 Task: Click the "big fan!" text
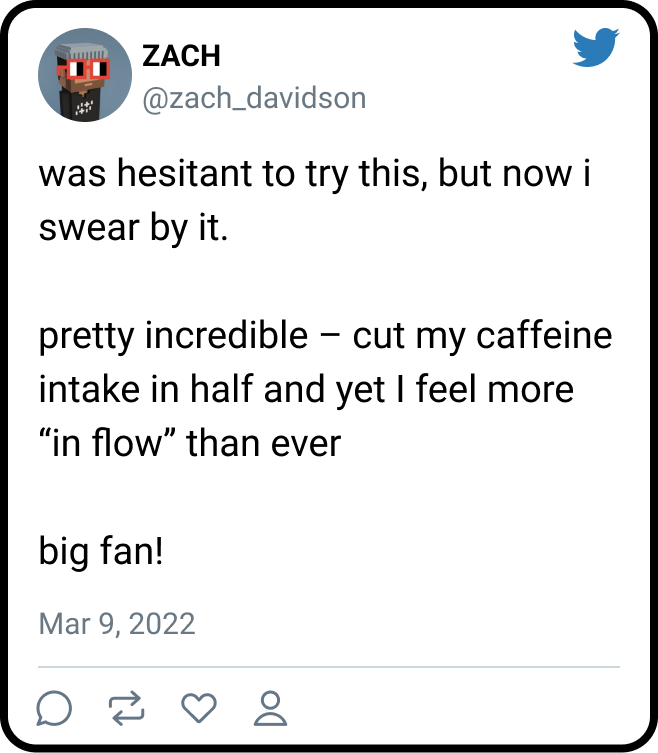coord(100,549)
